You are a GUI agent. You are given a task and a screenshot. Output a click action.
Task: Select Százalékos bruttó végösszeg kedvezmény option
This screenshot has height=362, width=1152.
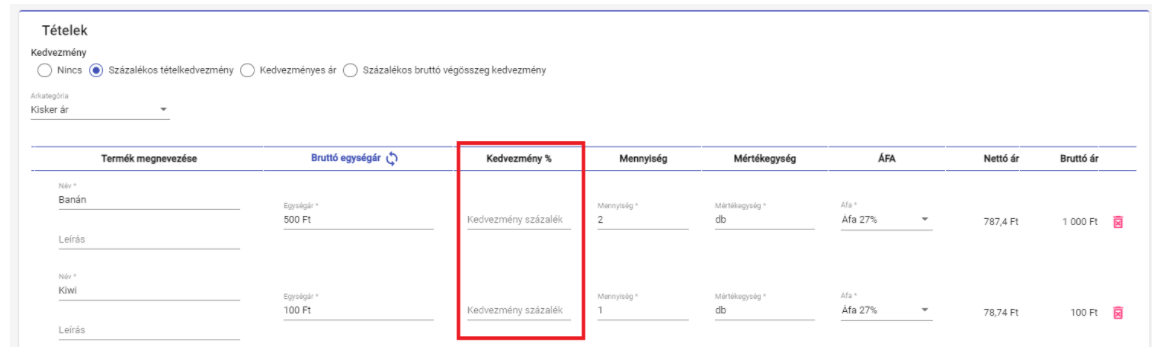click(350, 70)
